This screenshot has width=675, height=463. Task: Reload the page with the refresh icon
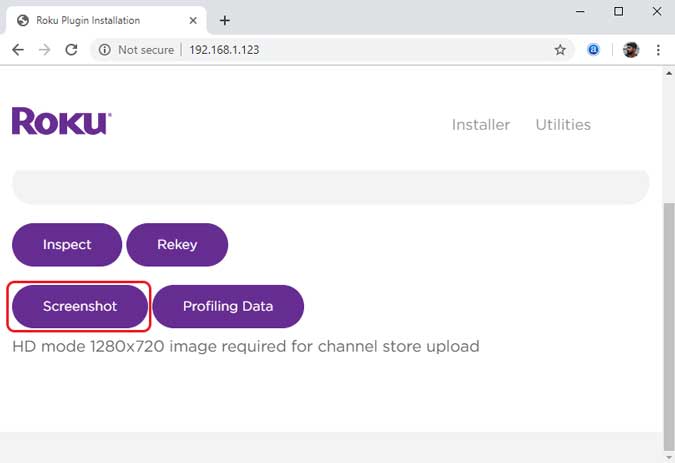[71, 50]
